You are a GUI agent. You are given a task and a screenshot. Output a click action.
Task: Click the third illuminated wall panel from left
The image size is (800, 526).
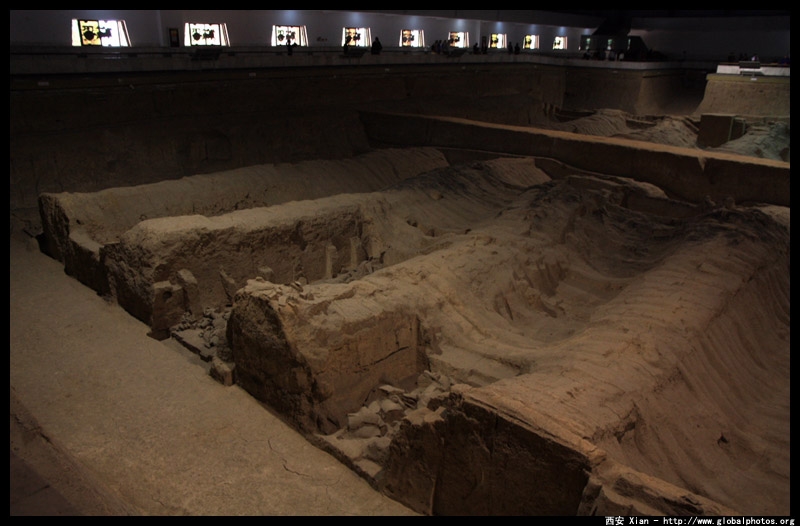point(289,36)
